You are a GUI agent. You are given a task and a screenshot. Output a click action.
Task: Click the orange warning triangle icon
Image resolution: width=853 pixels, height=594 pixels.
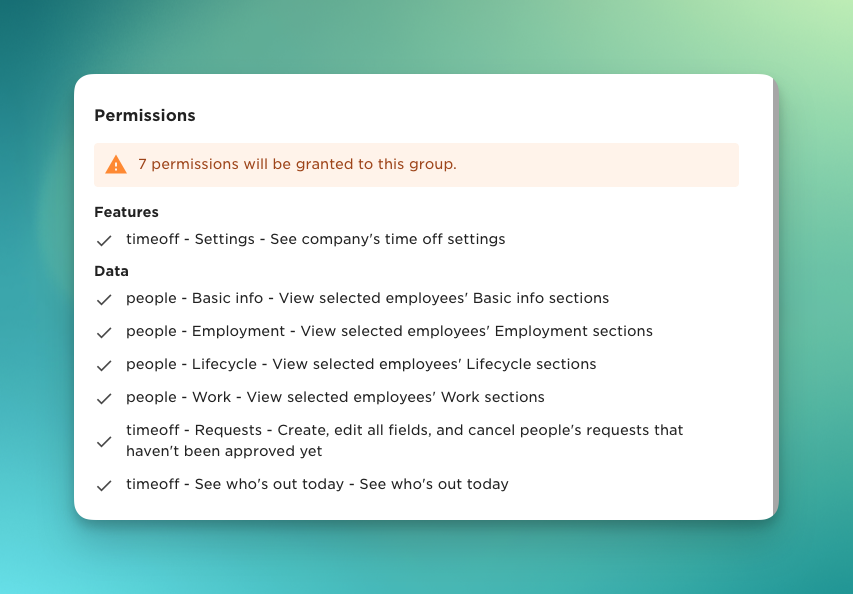pos(116,165)
